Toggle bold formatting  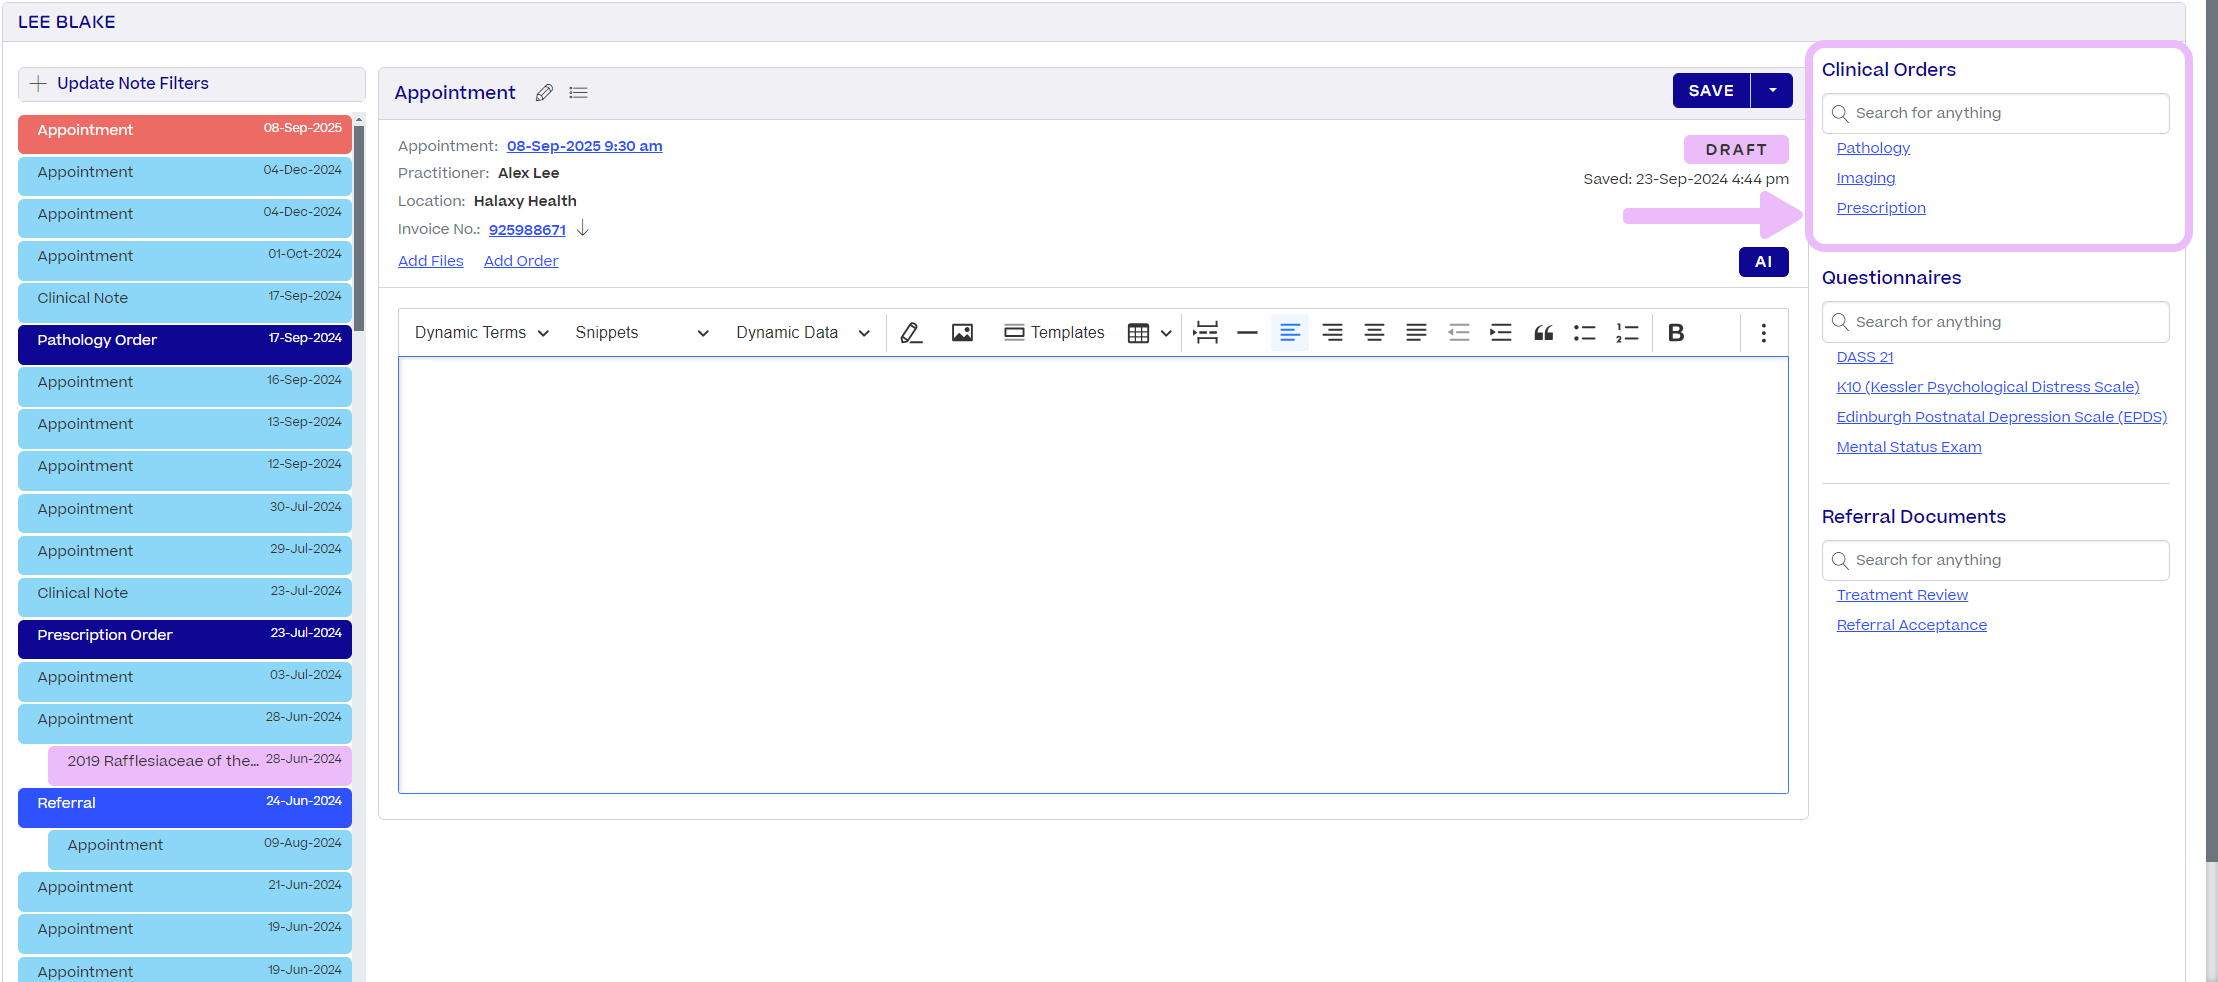(1676, 333)
